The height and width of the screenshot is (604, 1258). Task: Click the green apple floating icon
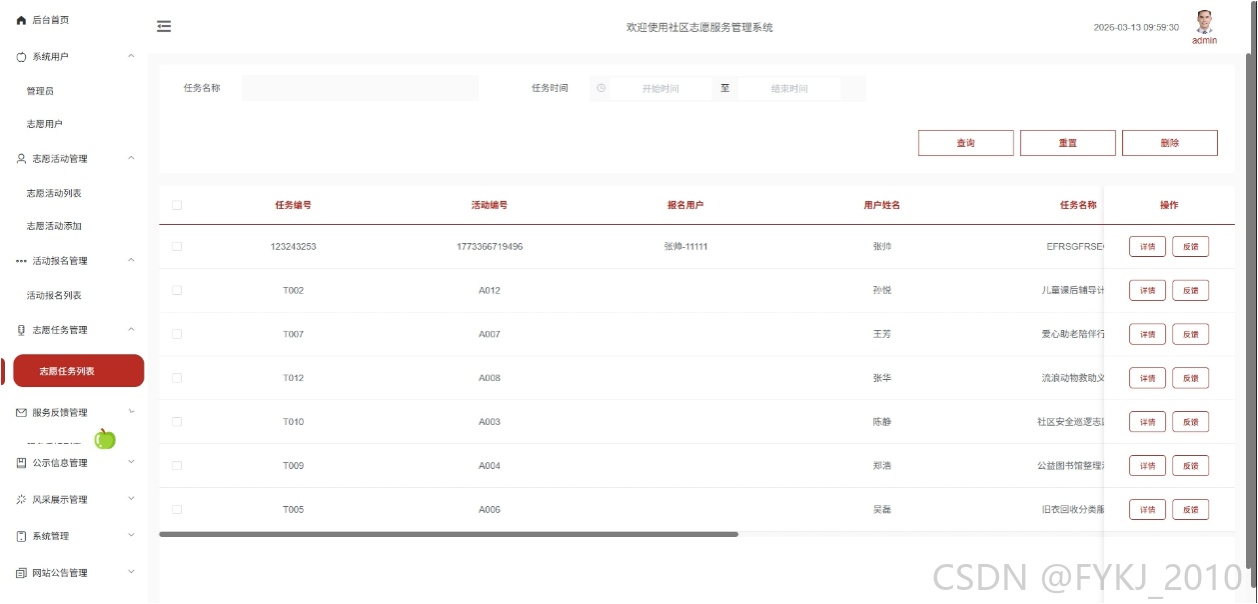(x=105, y=438)
